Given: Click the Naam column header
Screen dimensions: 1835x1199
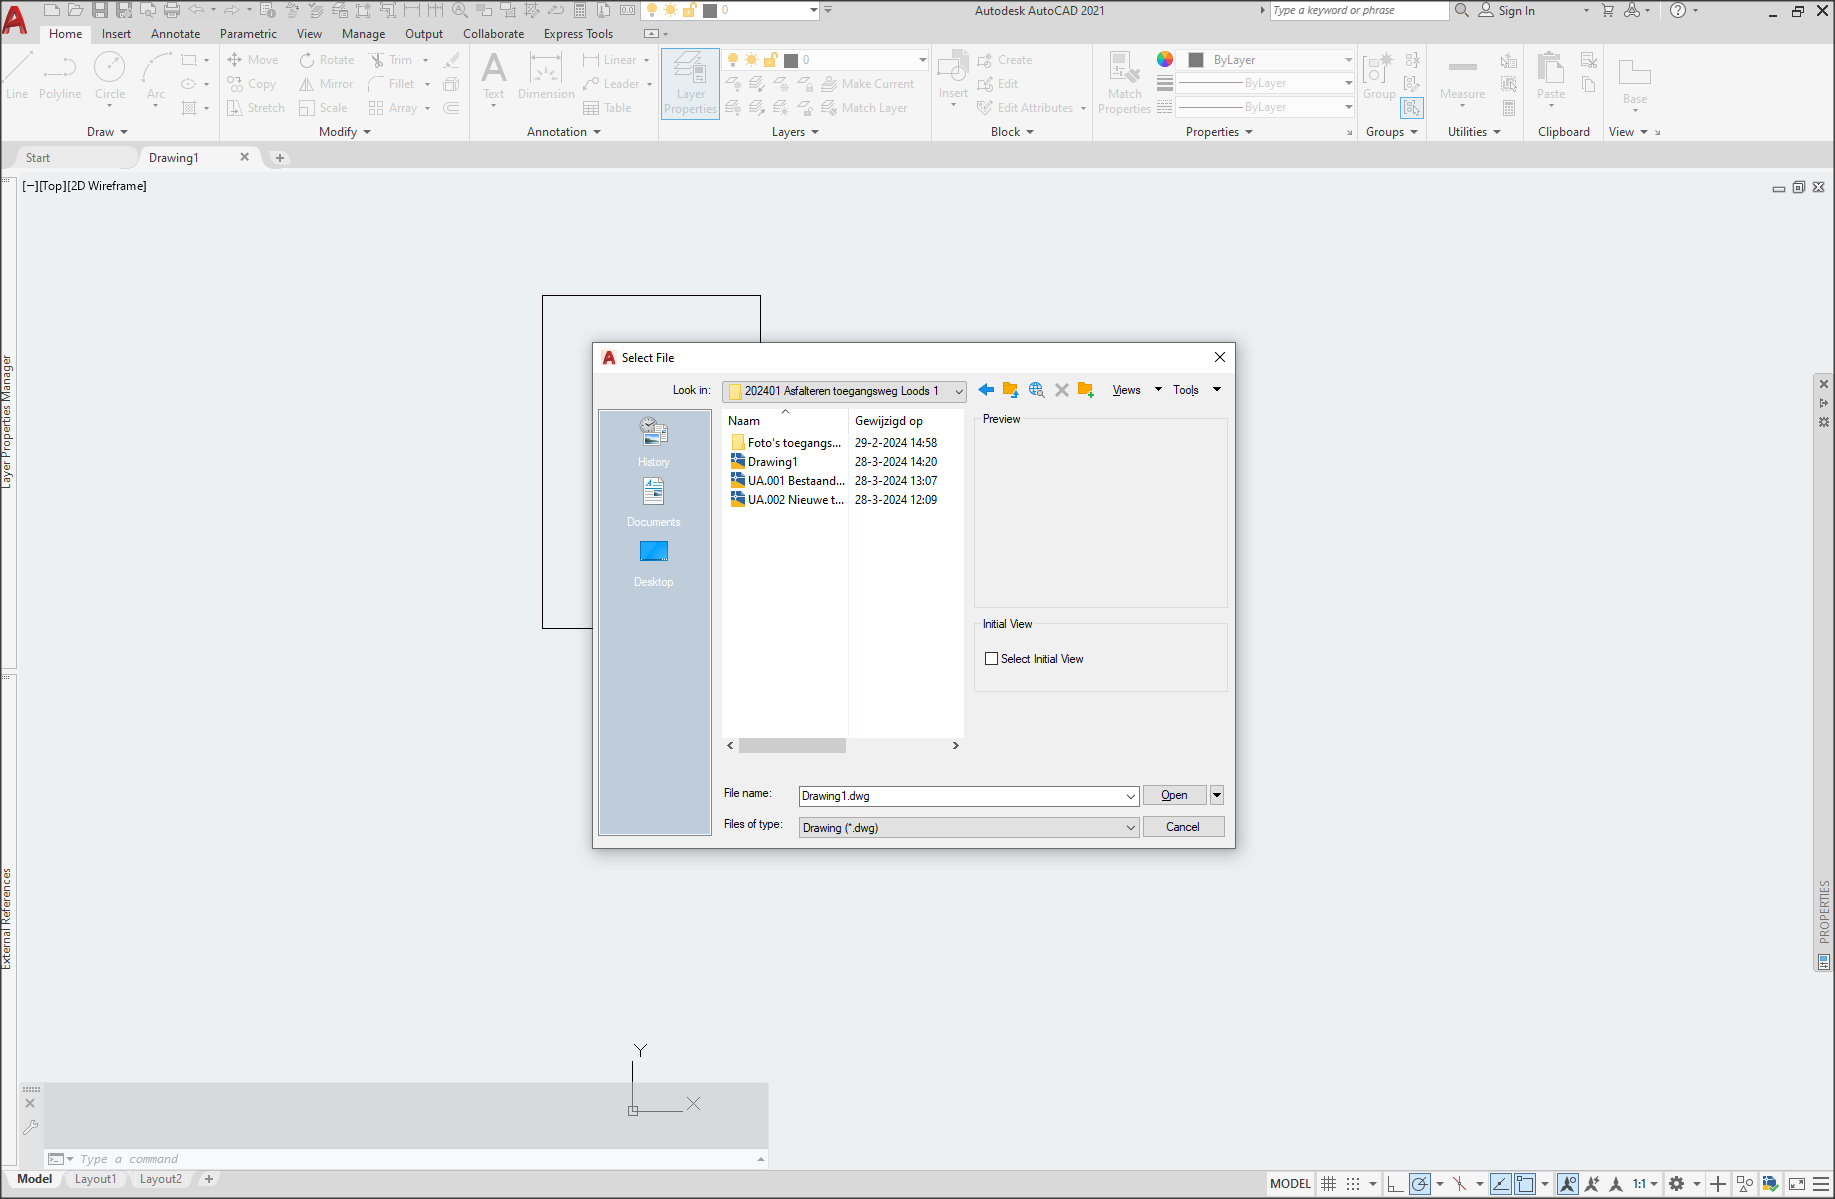Looking at the screenshot, I should pos(785,421).
